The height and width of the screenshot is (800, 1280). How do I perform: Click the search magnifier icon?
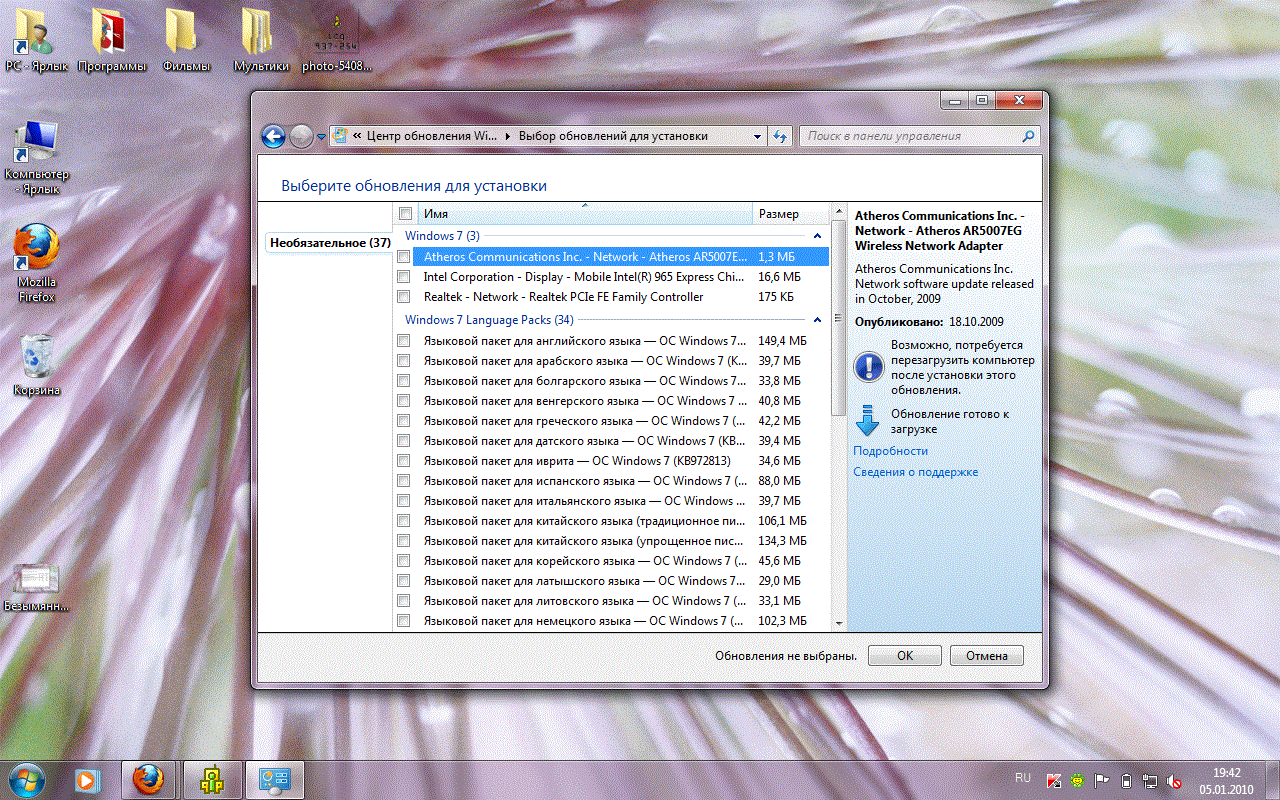1028,136
